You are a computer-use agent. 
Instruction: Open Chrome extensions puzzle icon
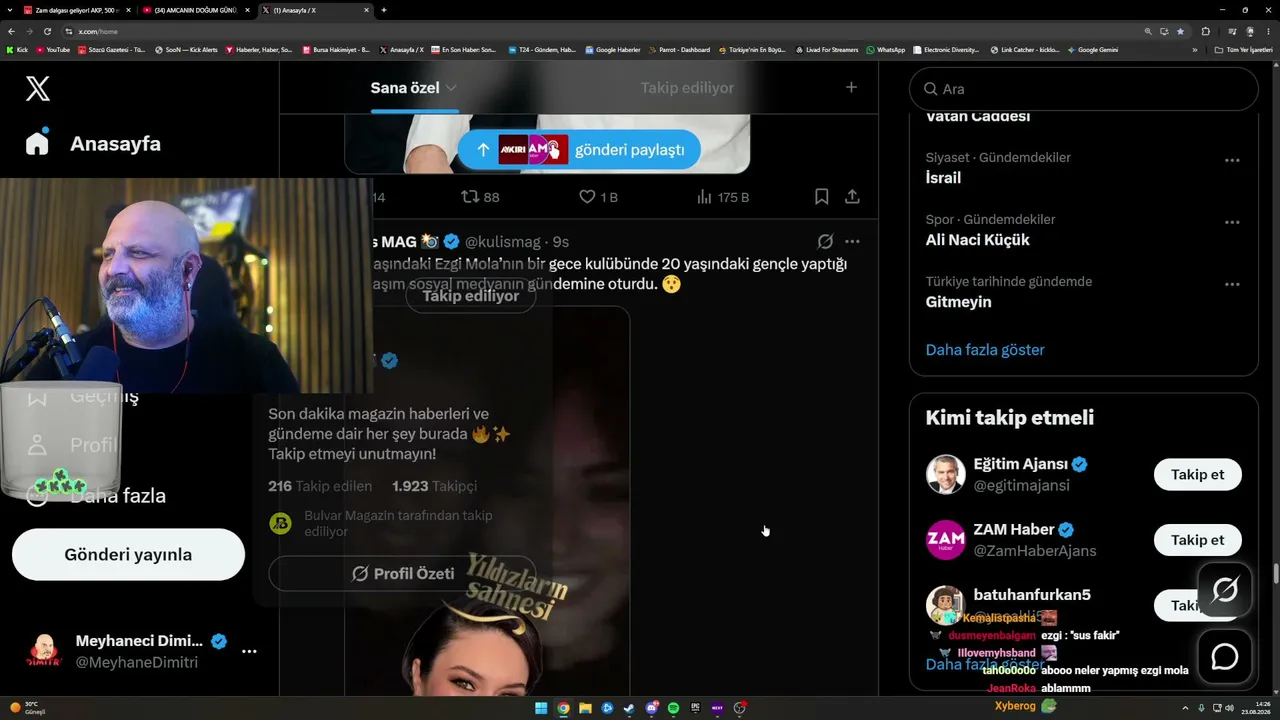tap(1205, 32)
